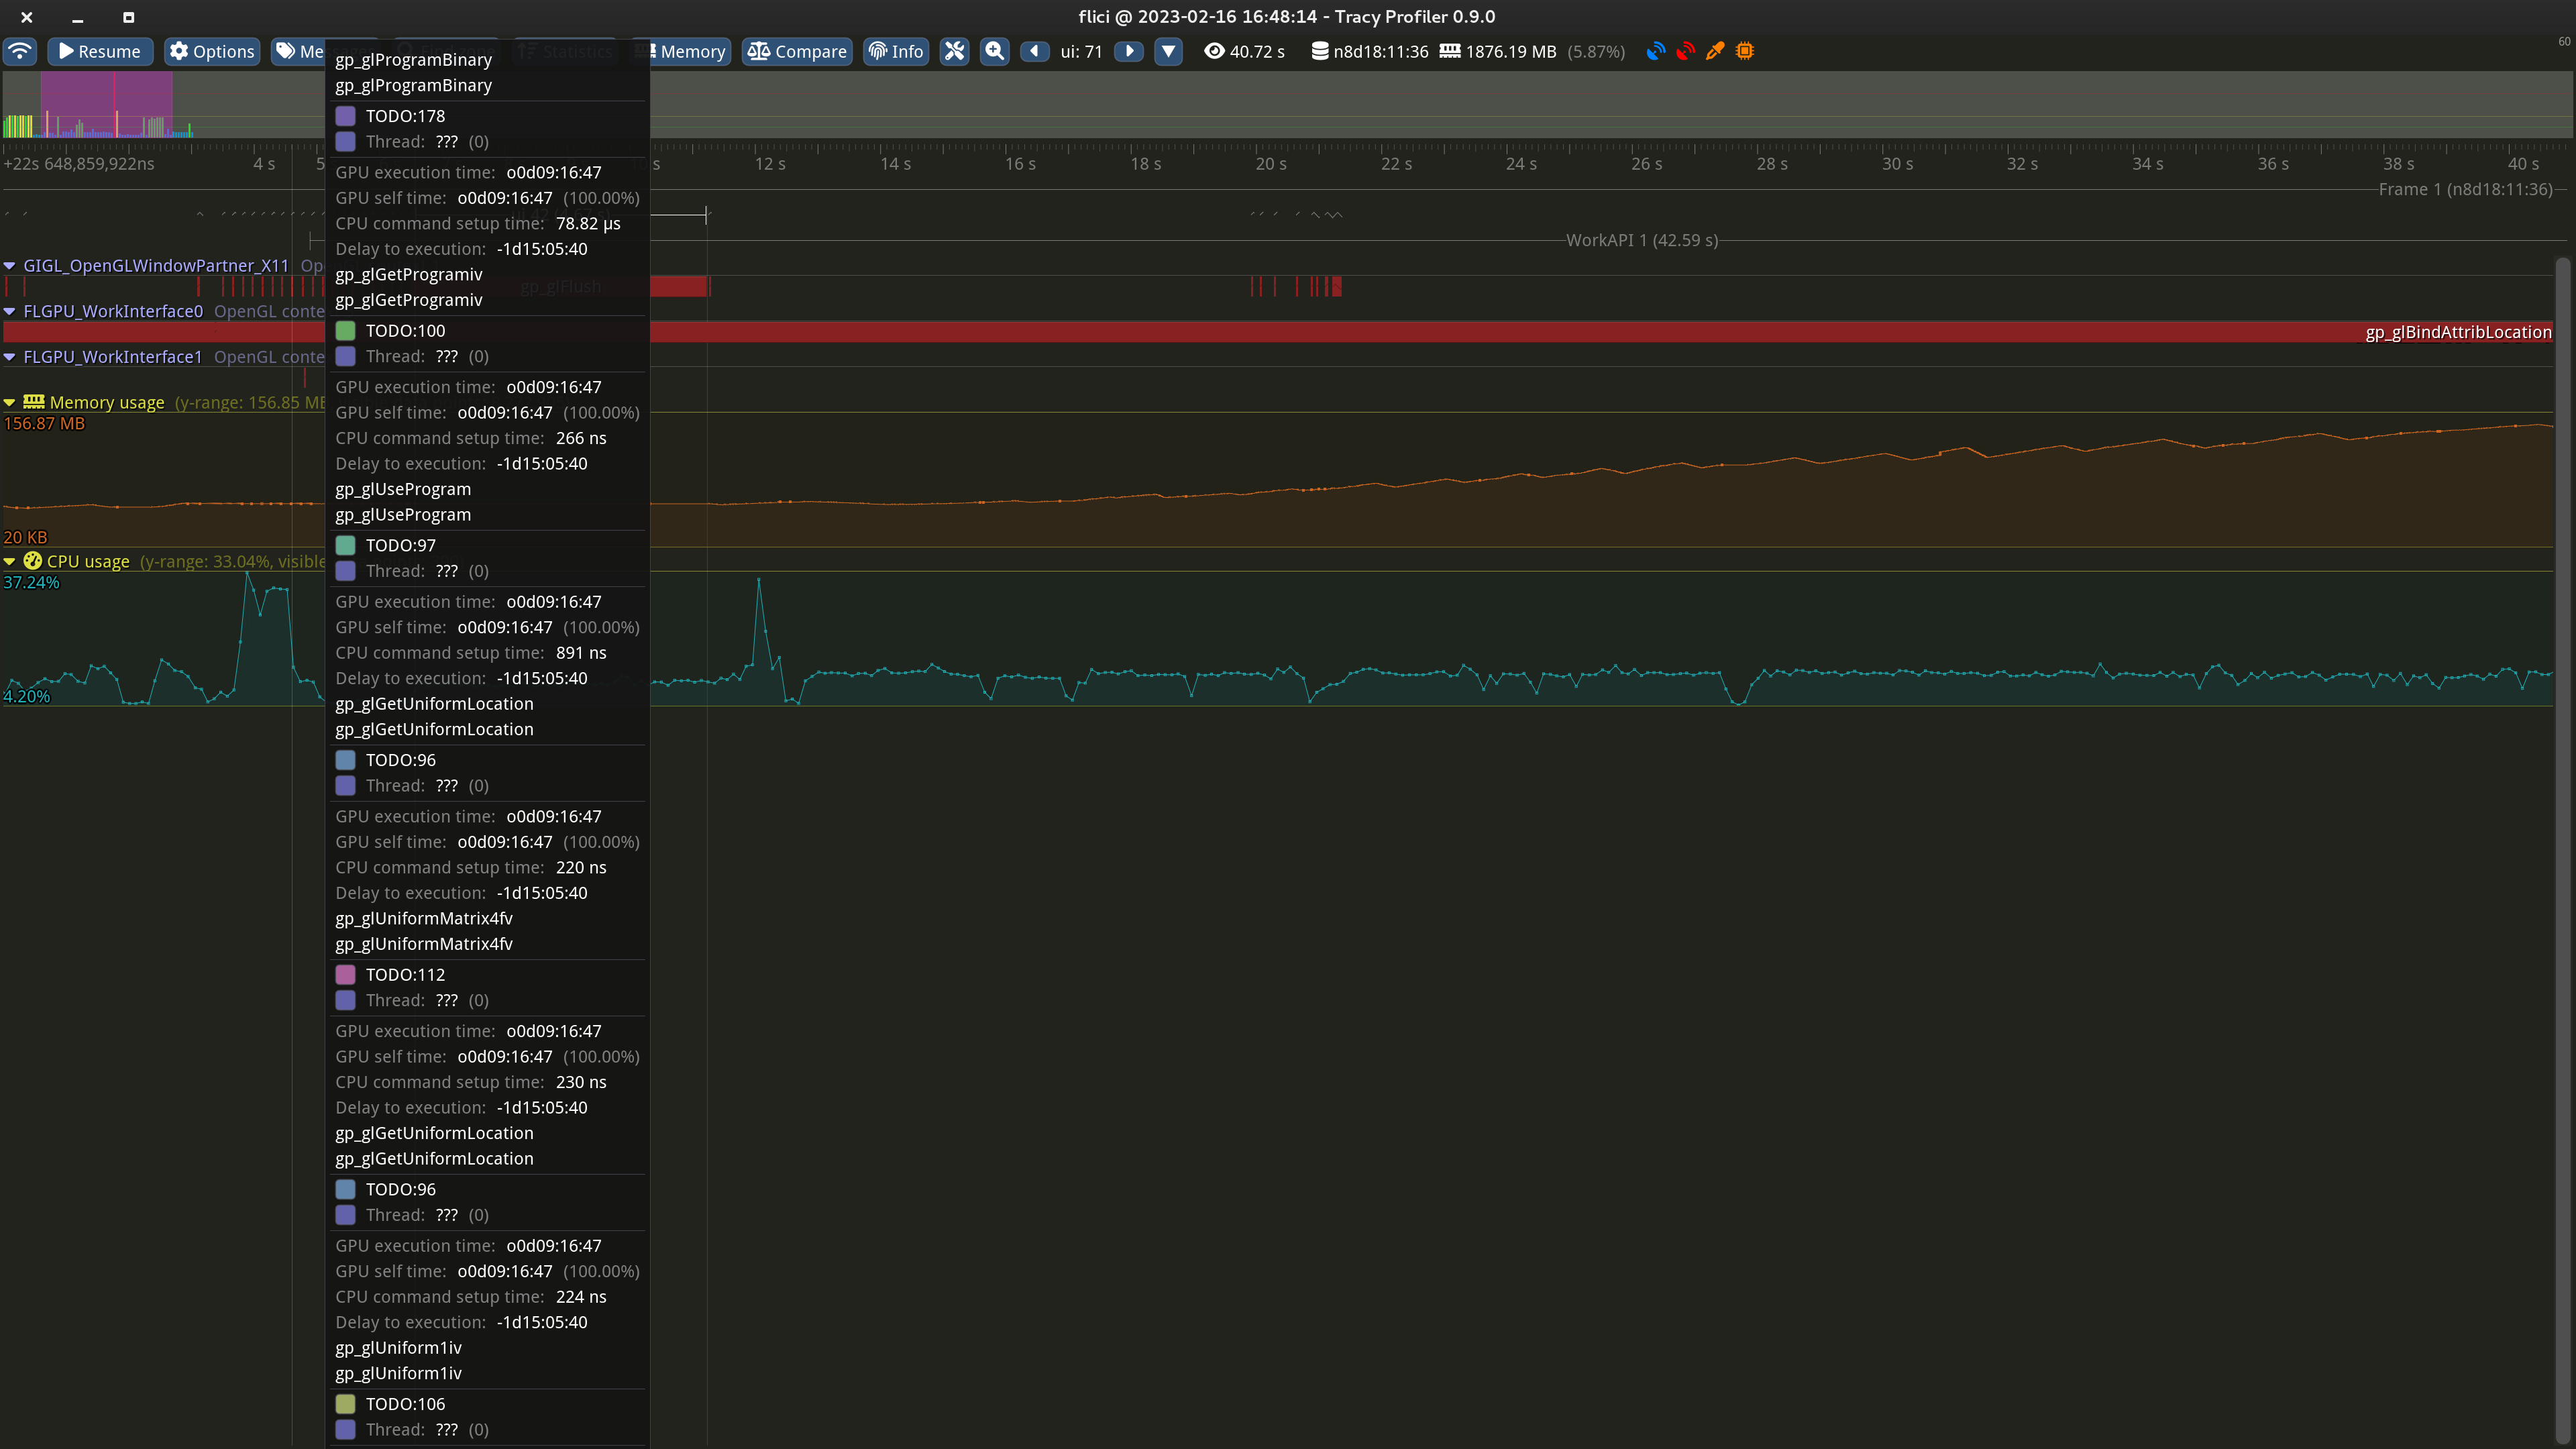The image size is (2576, 1449).
Task: Open the frame navigation dropdown arrow
Action: 1168,51
